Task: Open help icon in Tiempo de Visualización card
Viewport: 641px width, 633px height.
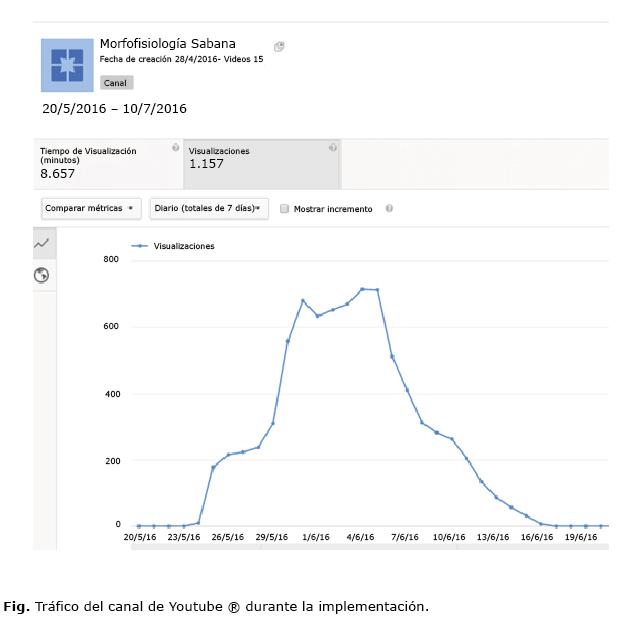Action: (175, 148)
